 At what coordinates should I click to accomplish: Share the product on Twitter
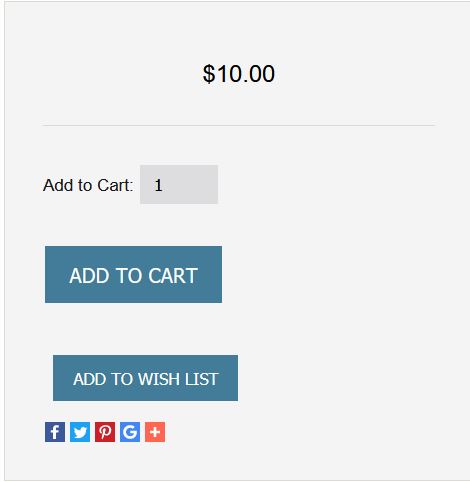pos(80,432)
